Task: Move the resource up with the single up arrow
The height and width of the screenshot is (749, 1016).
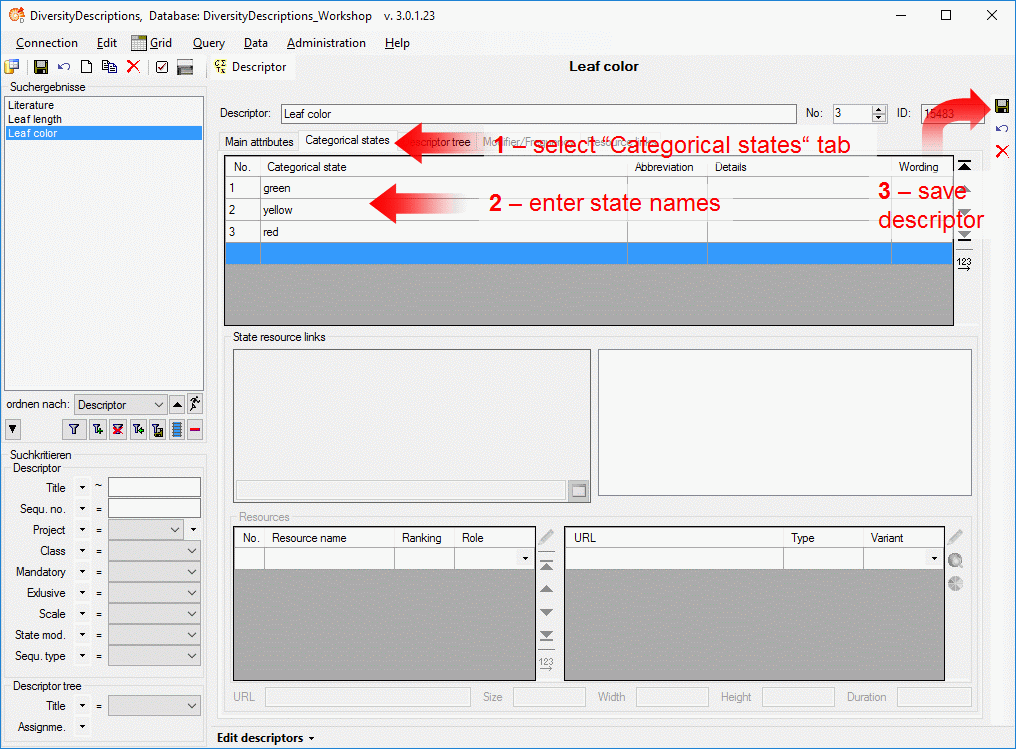Action: [x=546, y=589]
